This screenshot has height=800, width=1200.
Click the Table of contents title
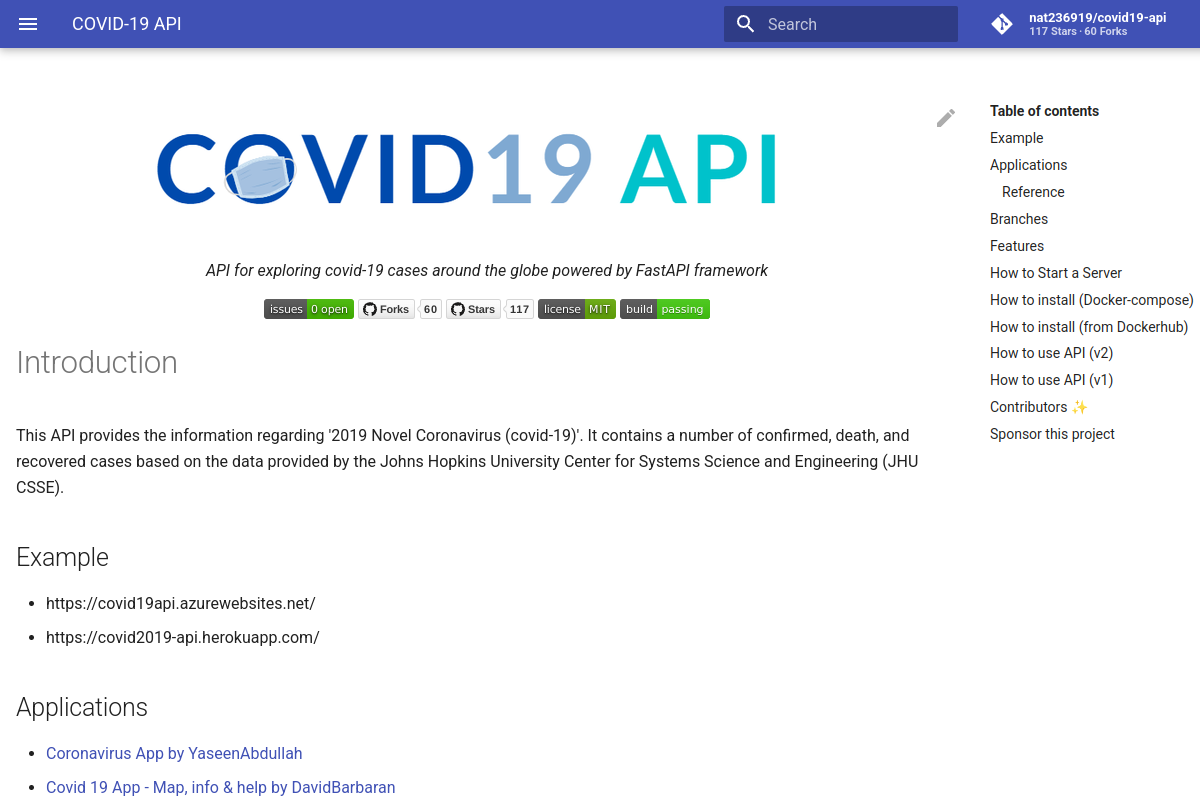point(1044,111)
